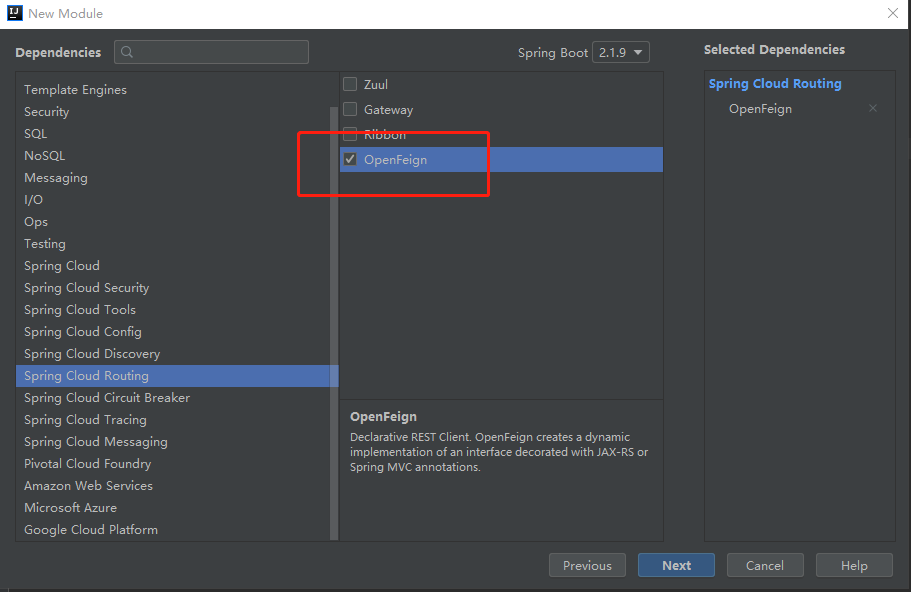Tick the Ribbon checkbox
The image size is (911, 592).
coord(350,134)
